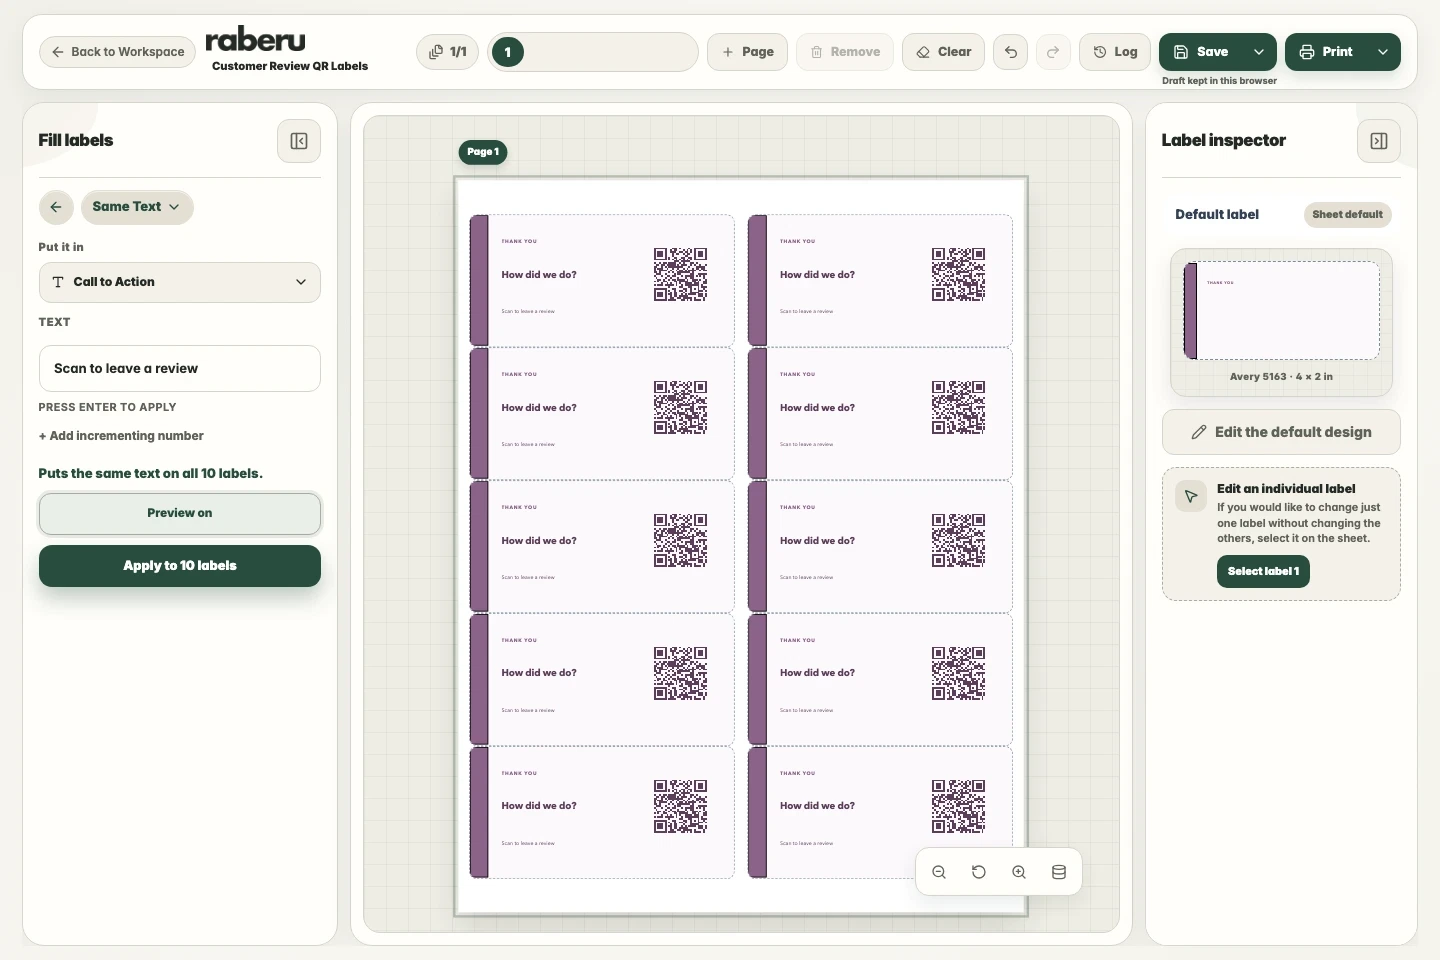Click the Page 1 tag on canvas

pos(483,152)
